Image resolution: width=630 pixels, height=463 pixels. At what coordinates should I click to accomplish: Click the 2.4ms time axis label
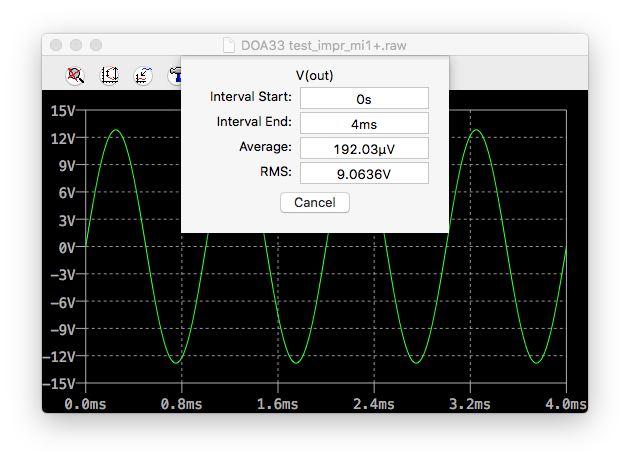click(x=374, y=404)
